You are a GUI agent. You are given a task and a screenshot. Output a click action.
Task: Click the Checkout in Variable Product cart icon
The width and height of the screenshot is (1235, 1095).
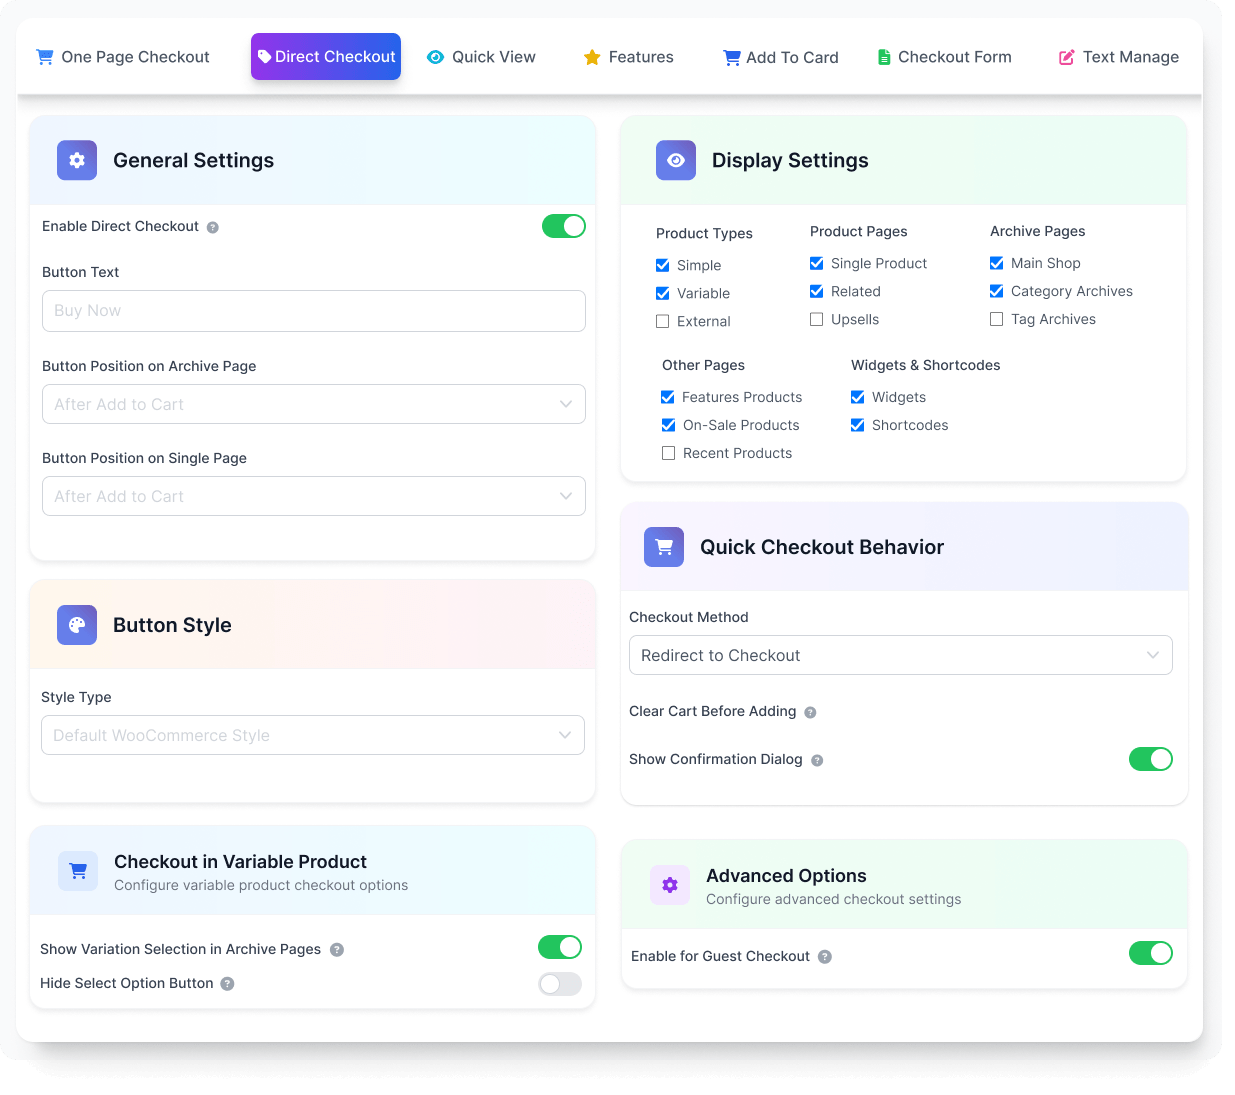(77, 871)
